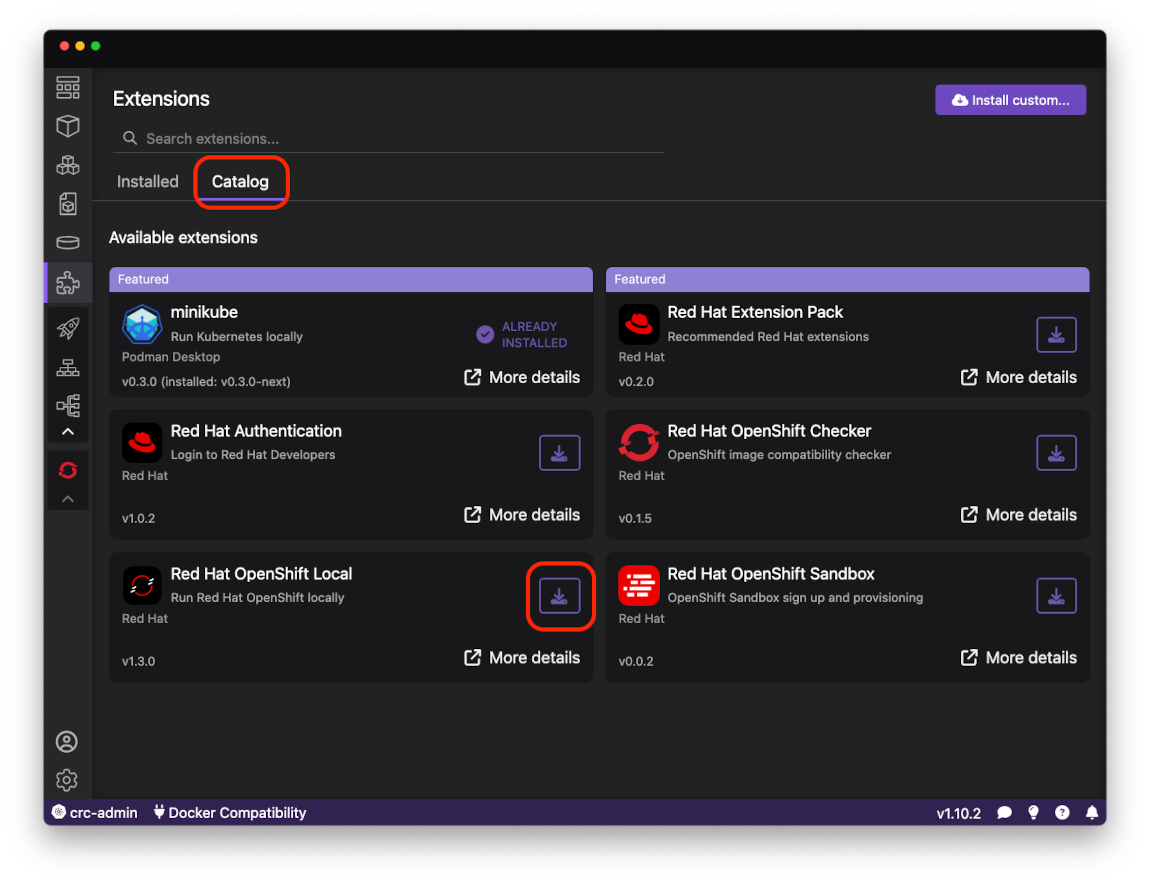Open More details for Red Hat Authentication
Viewport: 1150px width, 883px height.
[522, 515]
